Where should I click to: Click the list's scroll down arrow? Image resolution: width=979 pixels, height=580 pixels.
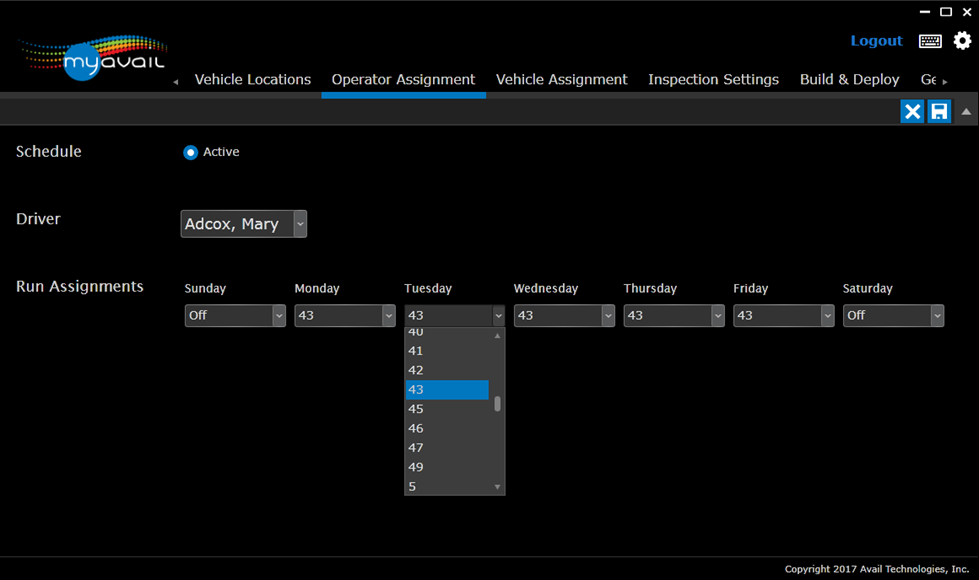[497, 487]
